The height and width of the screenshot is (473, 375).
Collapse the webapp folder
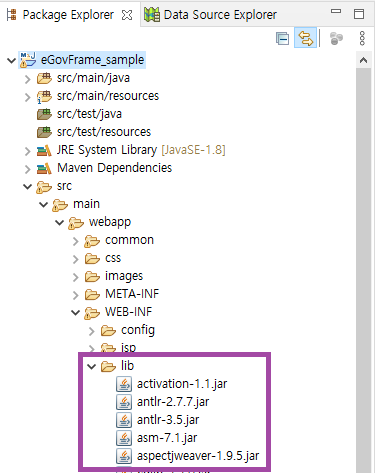coord(59,222)
